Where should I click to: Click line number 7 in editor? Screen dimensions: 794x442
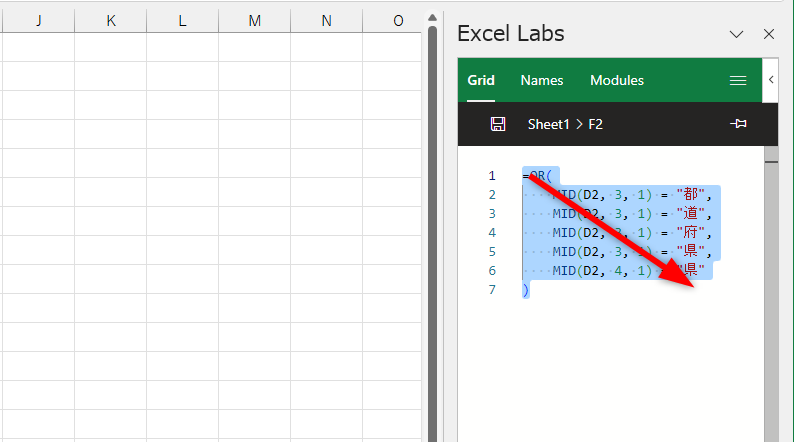pos(492,290)
